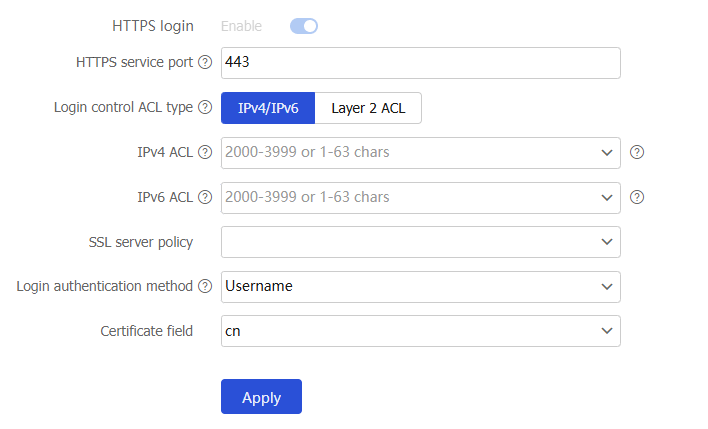Viewport: 708px width, 429px height.
Task: Open help icon right of IPv6 ACL dropdown
Action: tap(637, 197)
